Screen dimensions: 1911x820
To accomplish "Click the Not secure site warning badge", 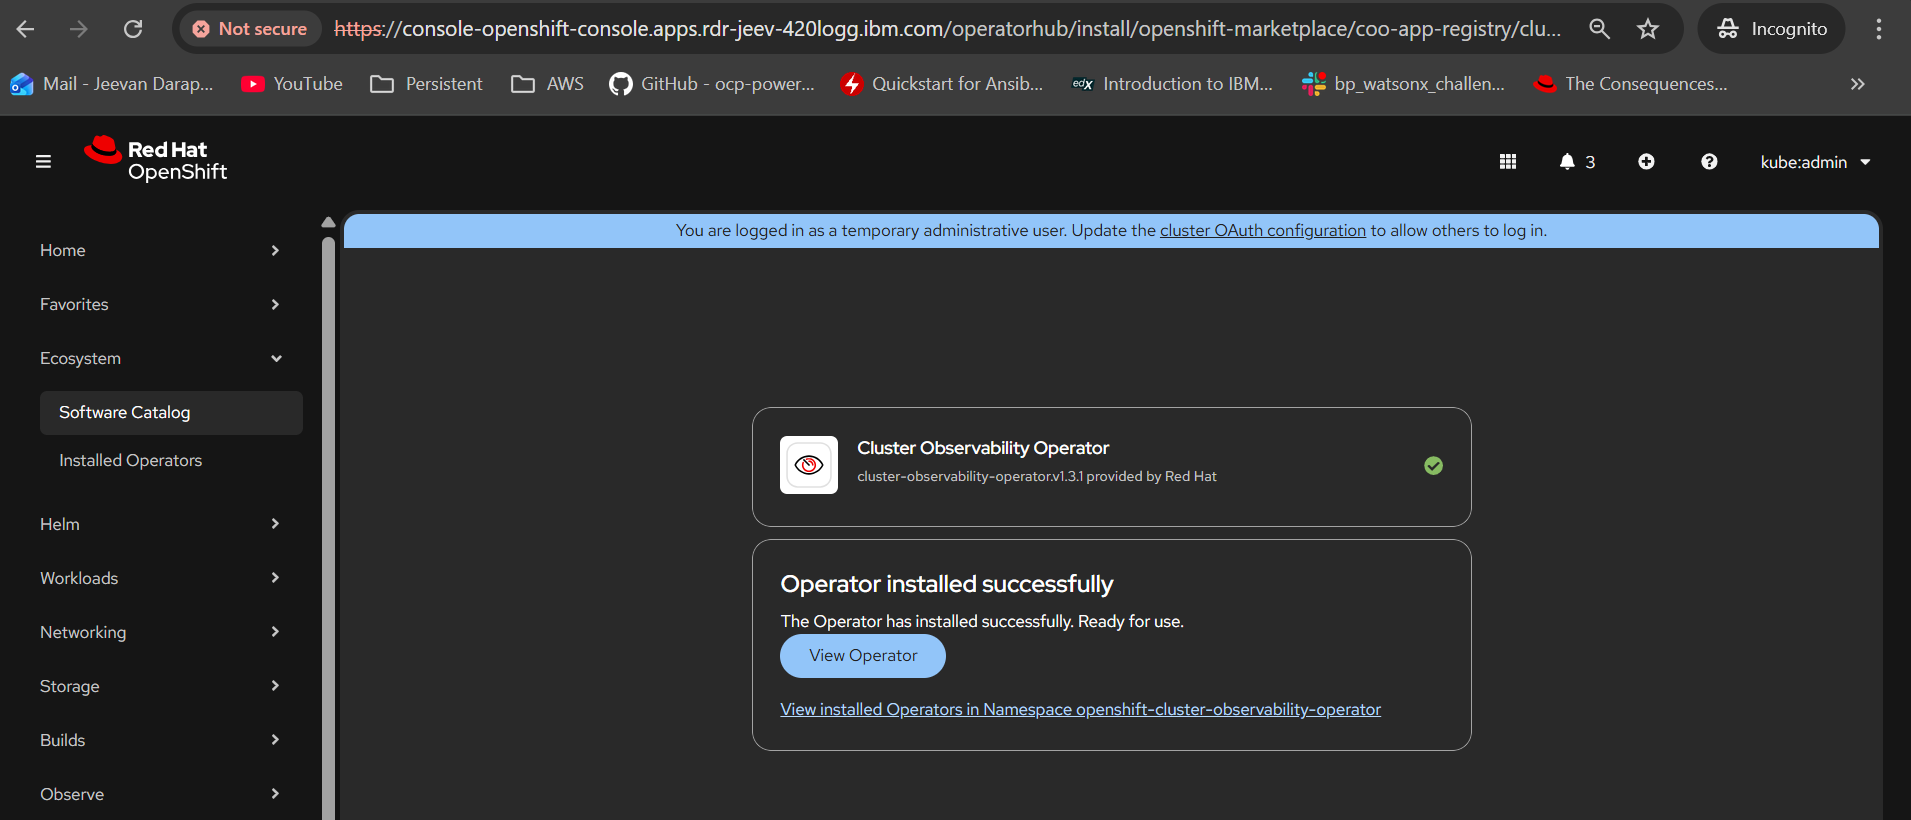I will point(250,29).
